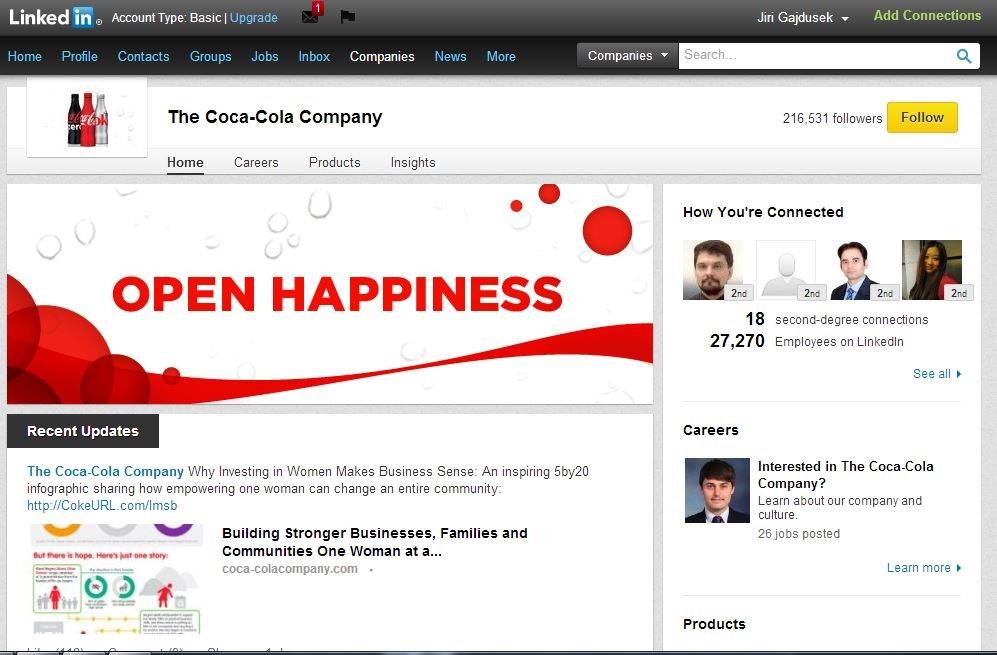Click into the Search input field
997x655 pixels.
(816, 55)
